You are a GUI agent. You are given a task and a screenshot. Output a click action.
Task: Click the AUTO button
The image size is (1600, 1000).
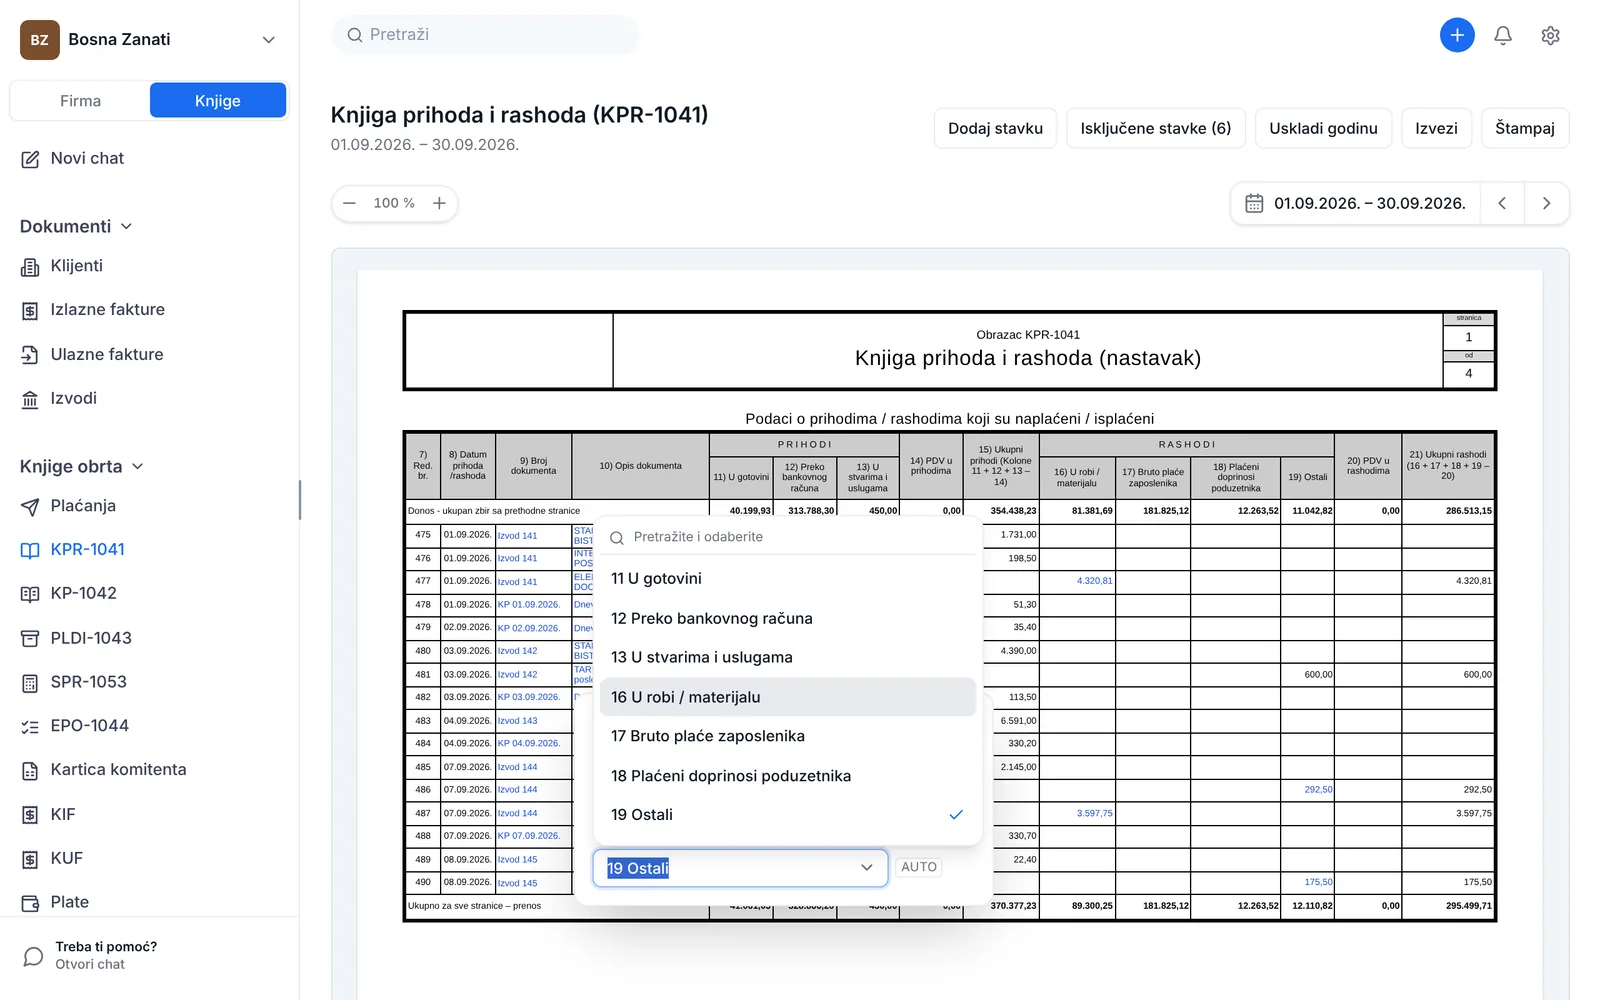(919, 867)
